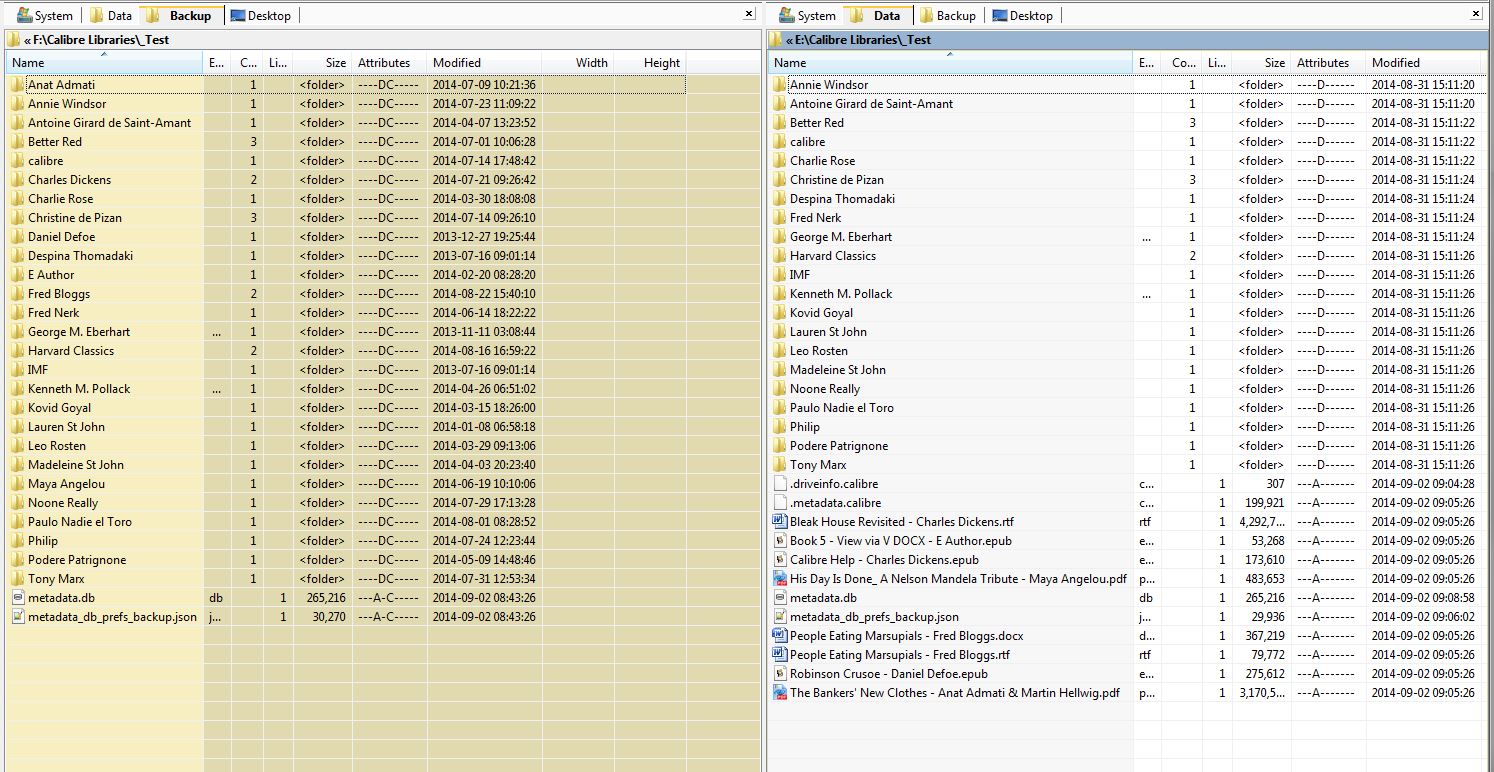Select the Noone Really folder name in the F: pane
The image size is (1494, 772).
click(63, 503)
